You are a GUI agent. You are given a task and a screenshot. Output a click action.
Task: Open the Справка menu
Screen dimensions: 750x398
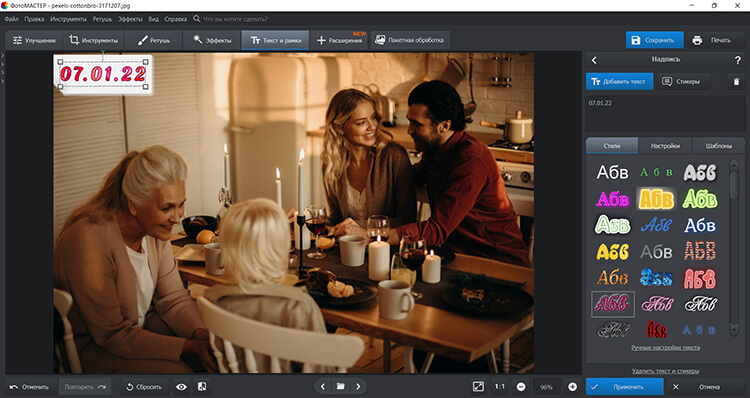pyautogui.click(x=176, y=19)
